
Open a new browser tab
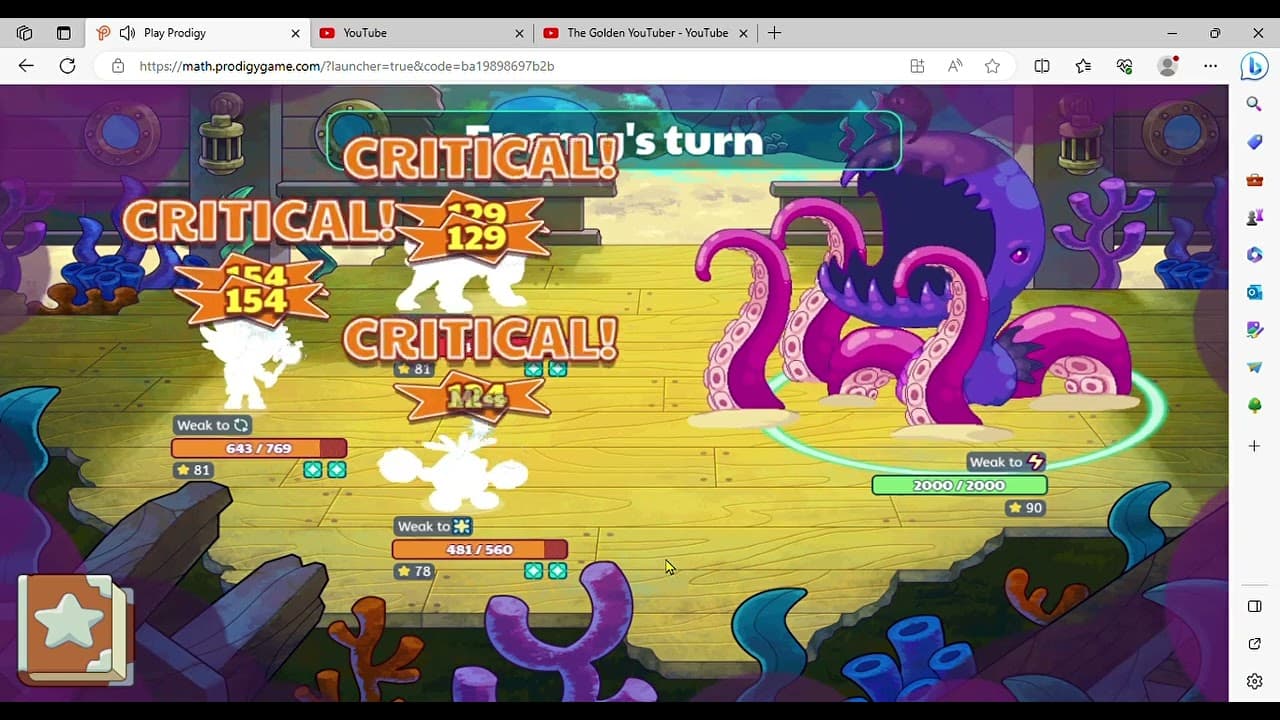coord(774,33)
